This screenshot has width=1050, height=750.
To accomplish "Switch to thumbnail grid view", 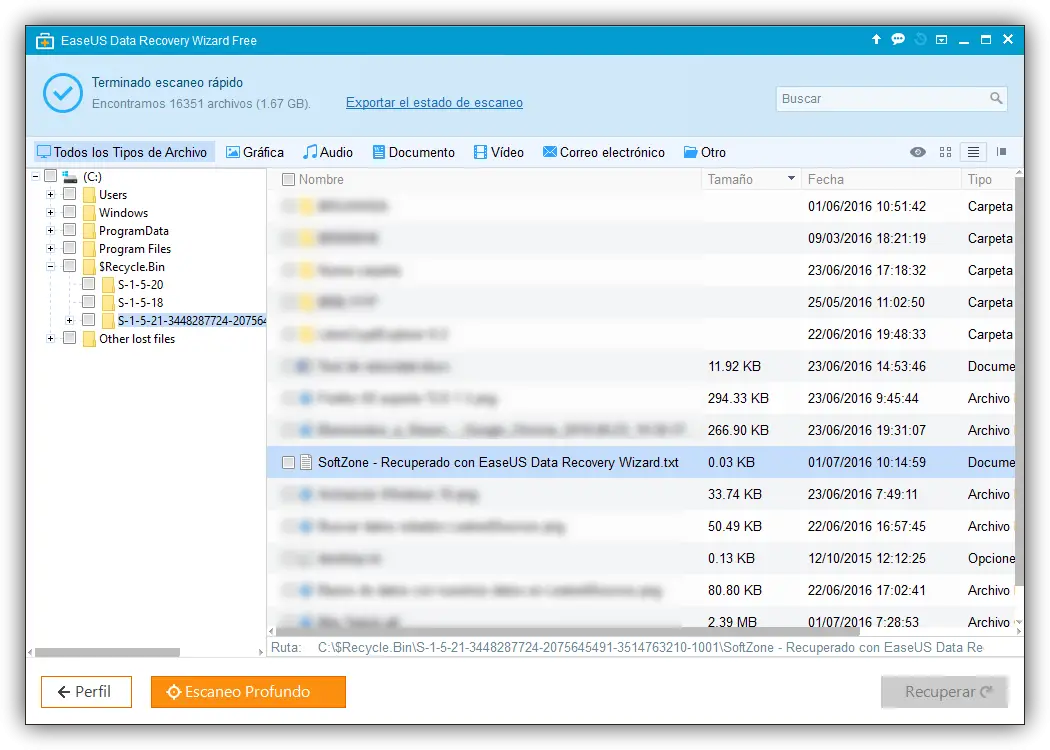I will [x=946, y=152].
